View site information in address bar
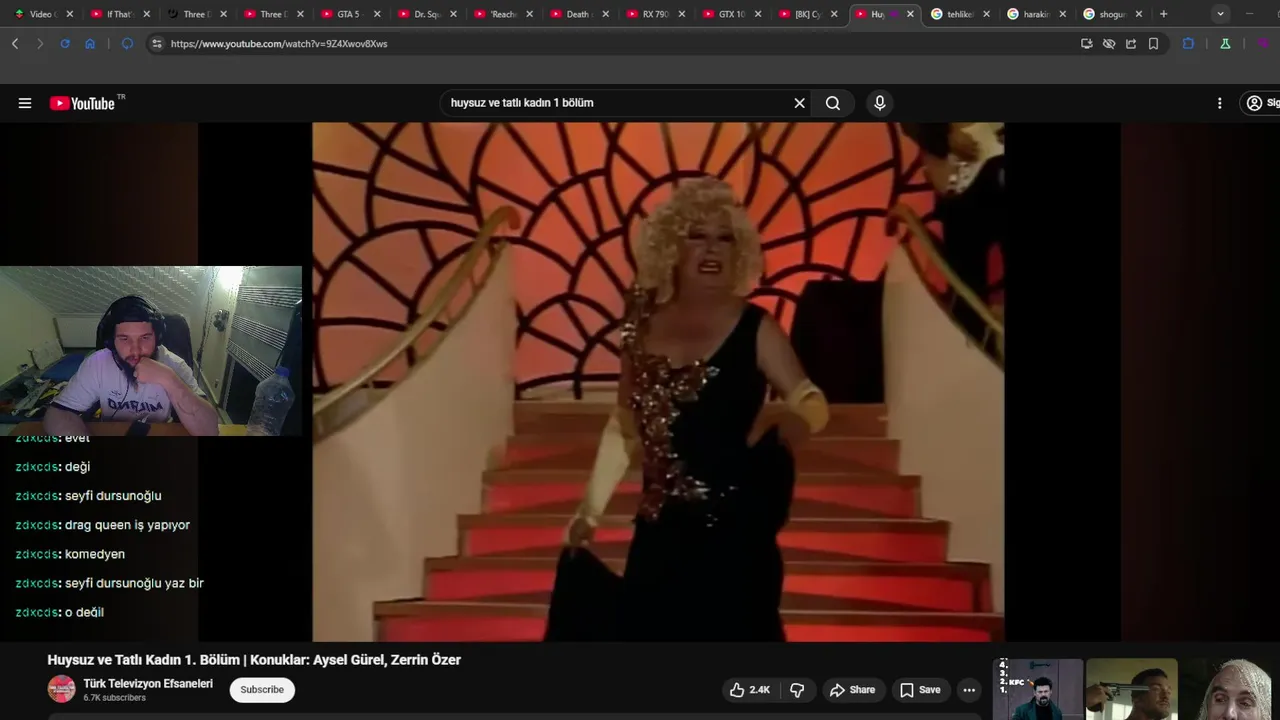This screenshot has width=1280, height=720. [x=156, y=44]
